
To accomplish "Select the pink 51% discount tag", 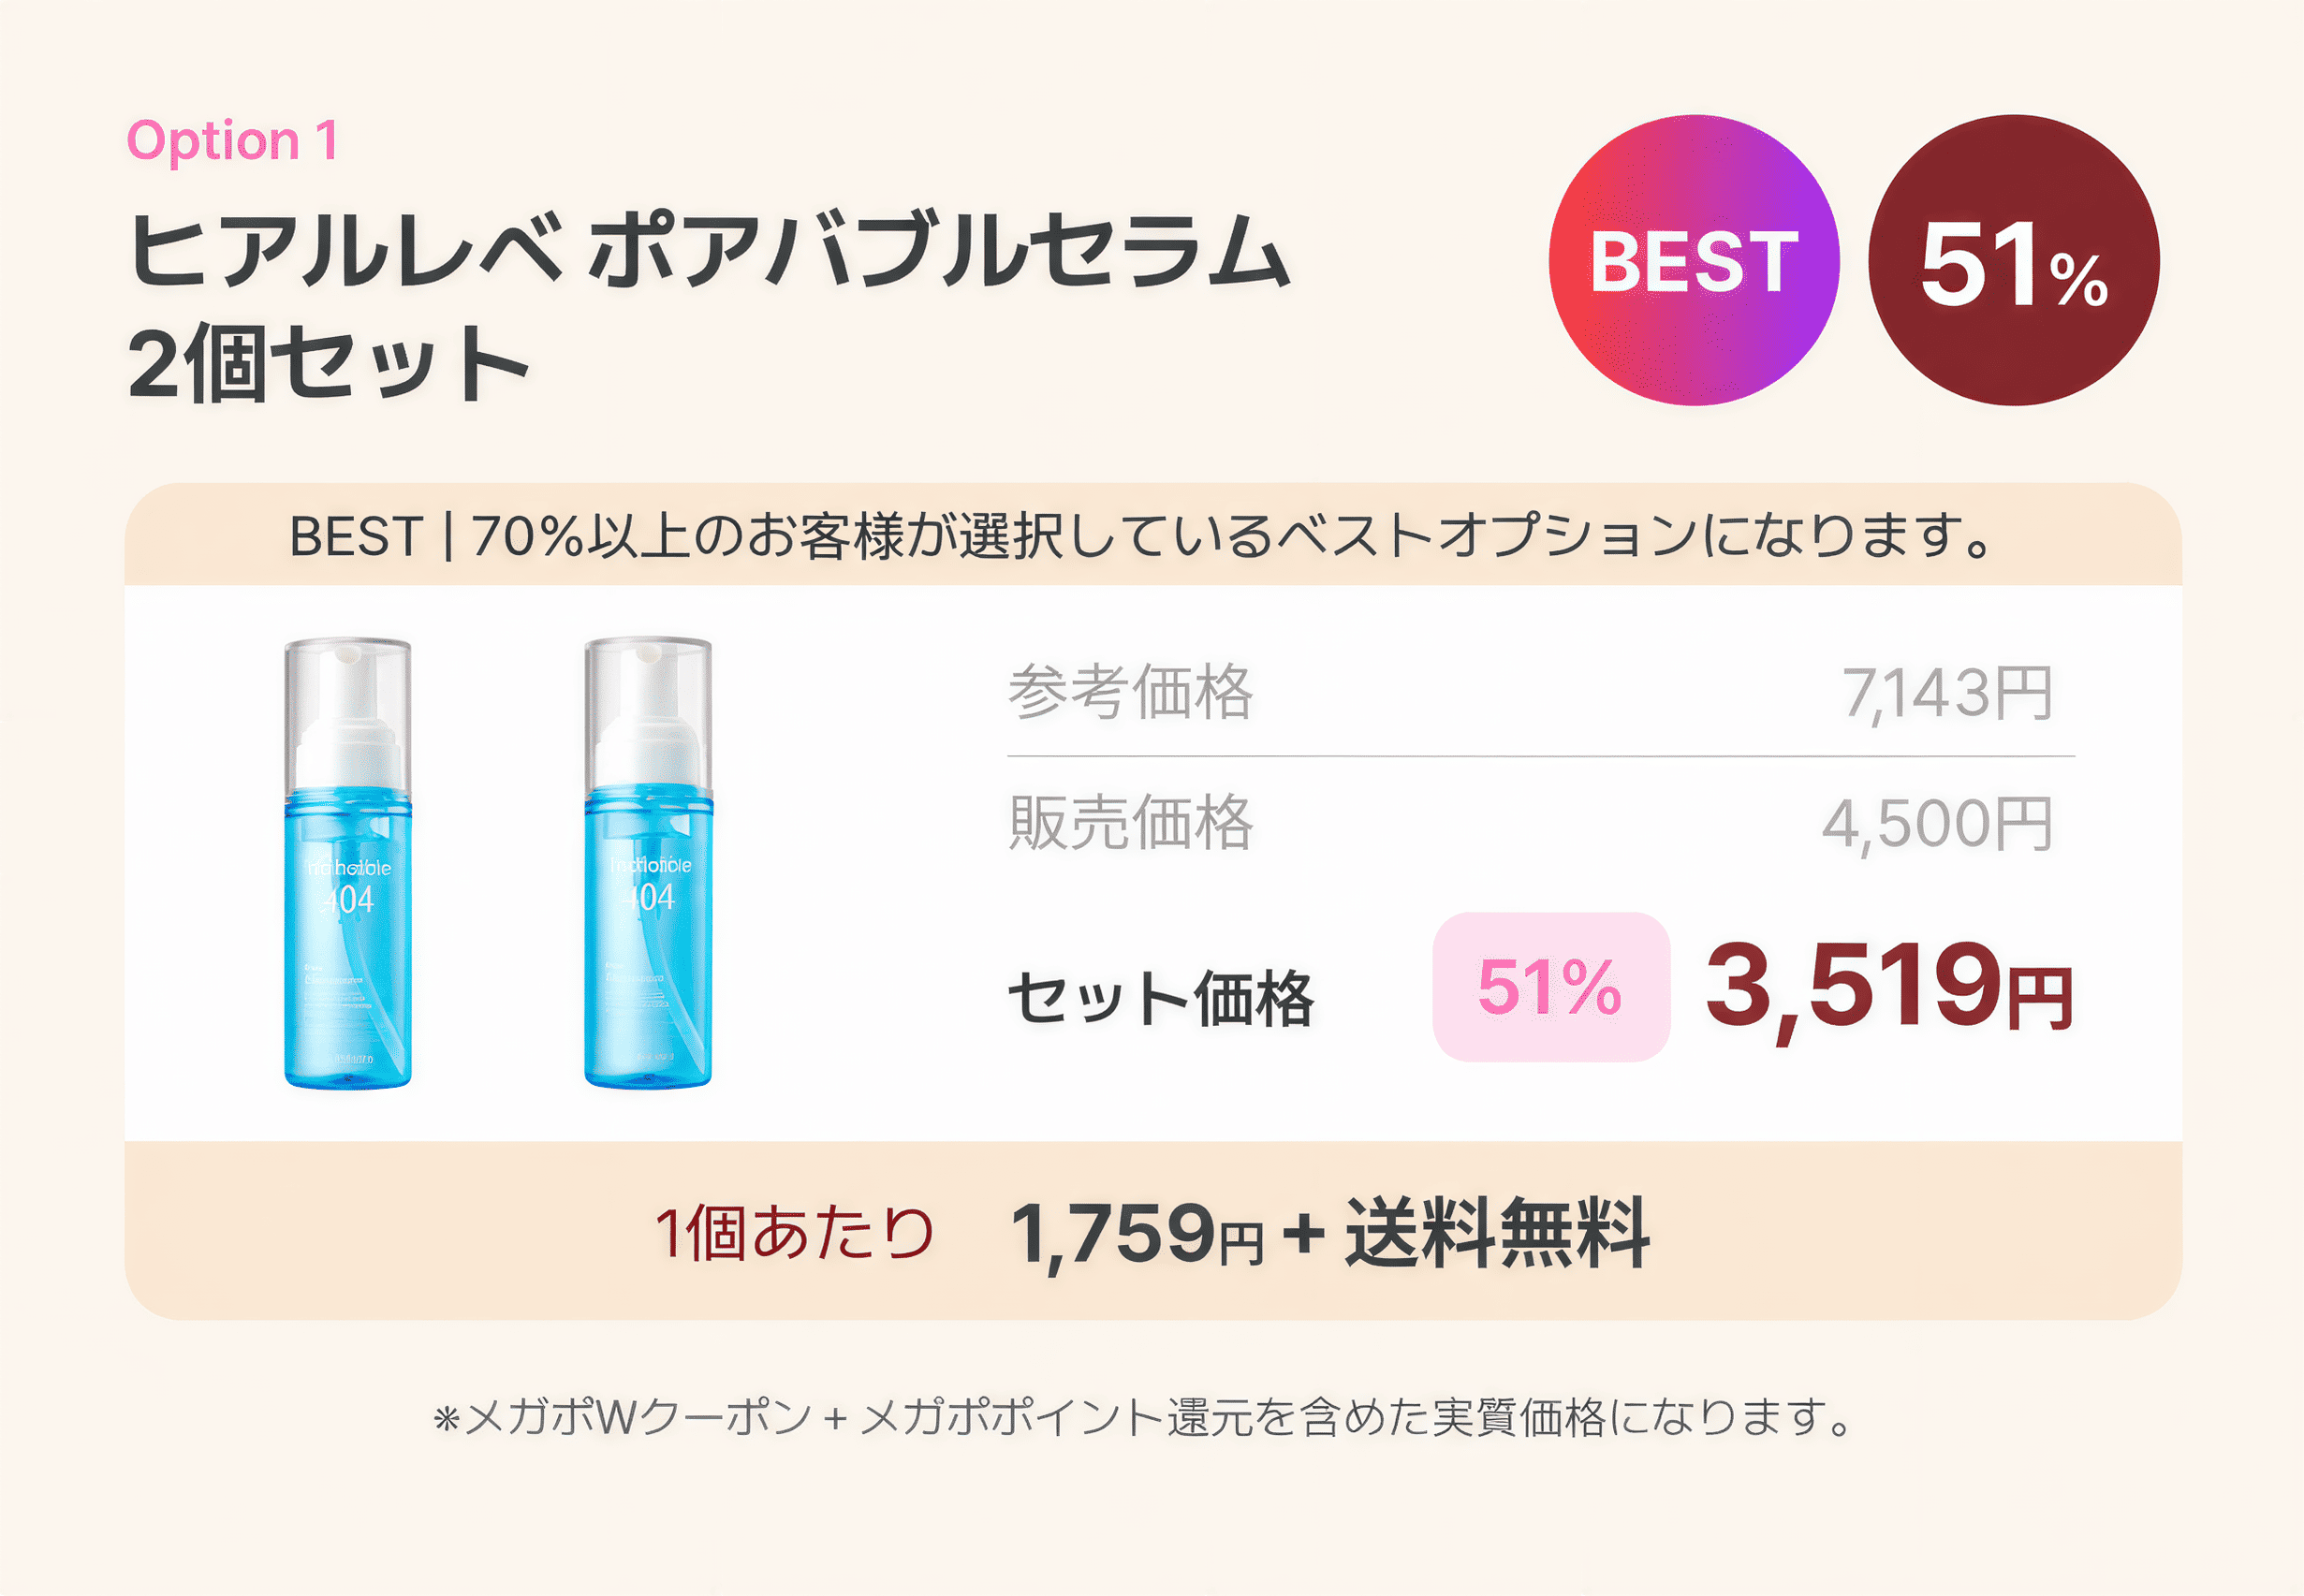I will tap(1551, 987).
